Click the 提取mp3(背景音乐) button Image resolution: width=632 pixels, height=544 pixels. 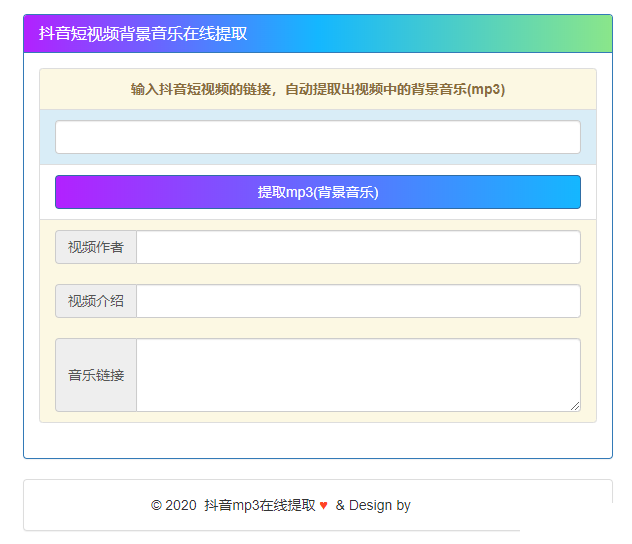318,192
